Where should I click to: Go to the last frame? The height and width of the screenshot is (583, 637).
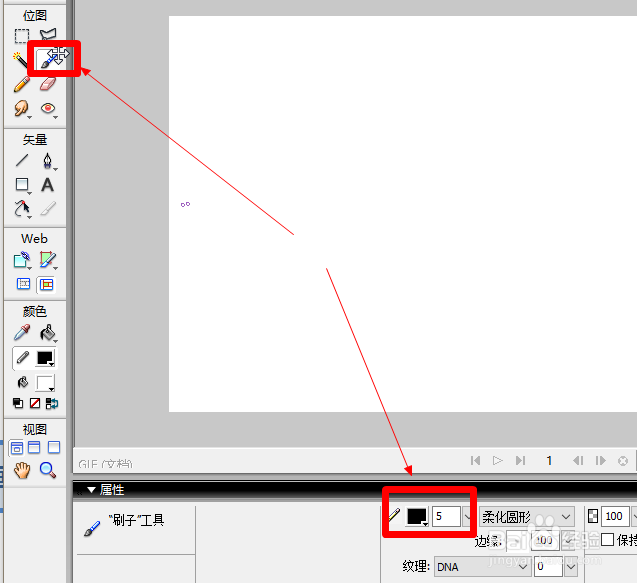coord(520,460)
